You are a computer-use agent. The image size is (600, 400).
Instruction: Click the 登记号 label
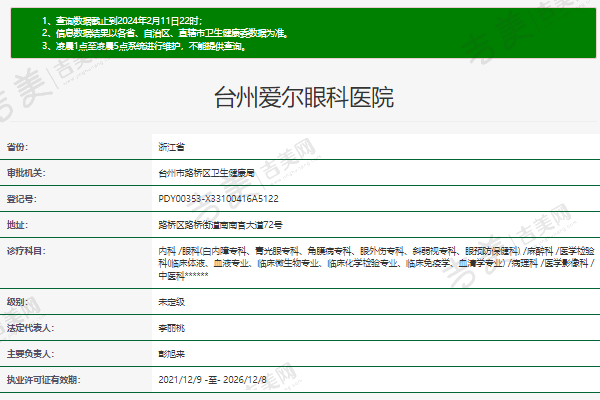click(21, 199)
